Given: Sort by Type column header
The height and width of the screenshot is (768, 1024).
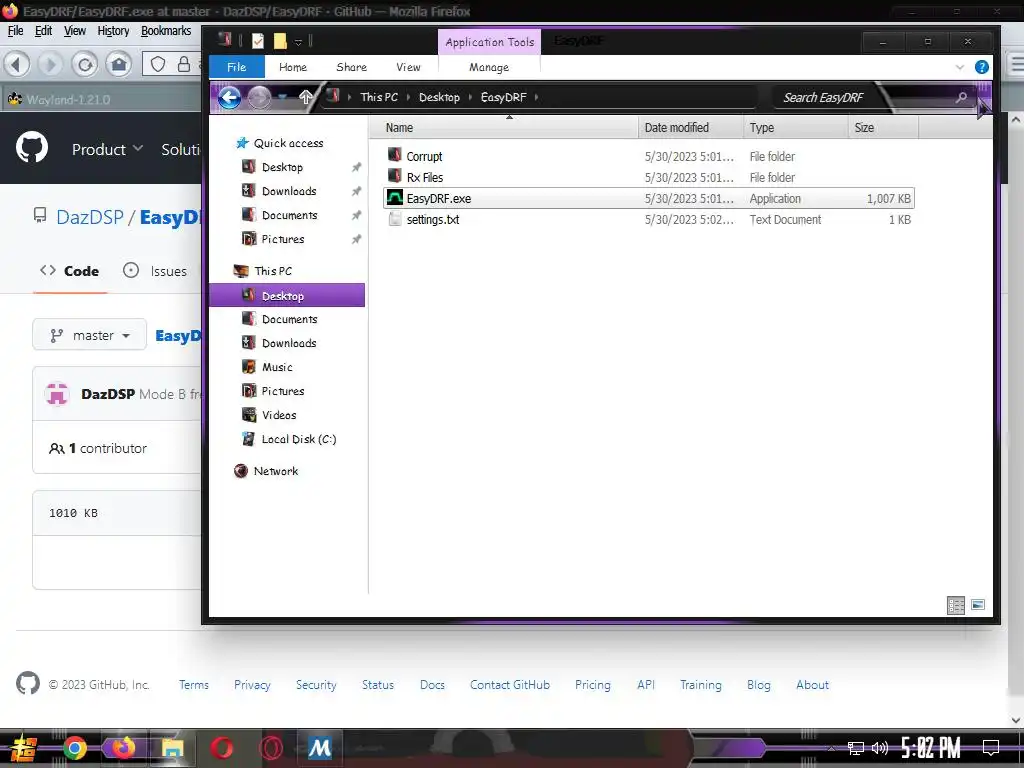Looking at the screenshot, I should [x=795, y=127].
